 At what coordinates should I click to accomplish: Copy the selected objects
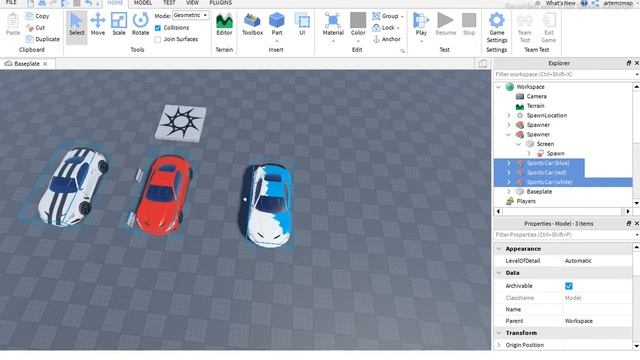38,16
